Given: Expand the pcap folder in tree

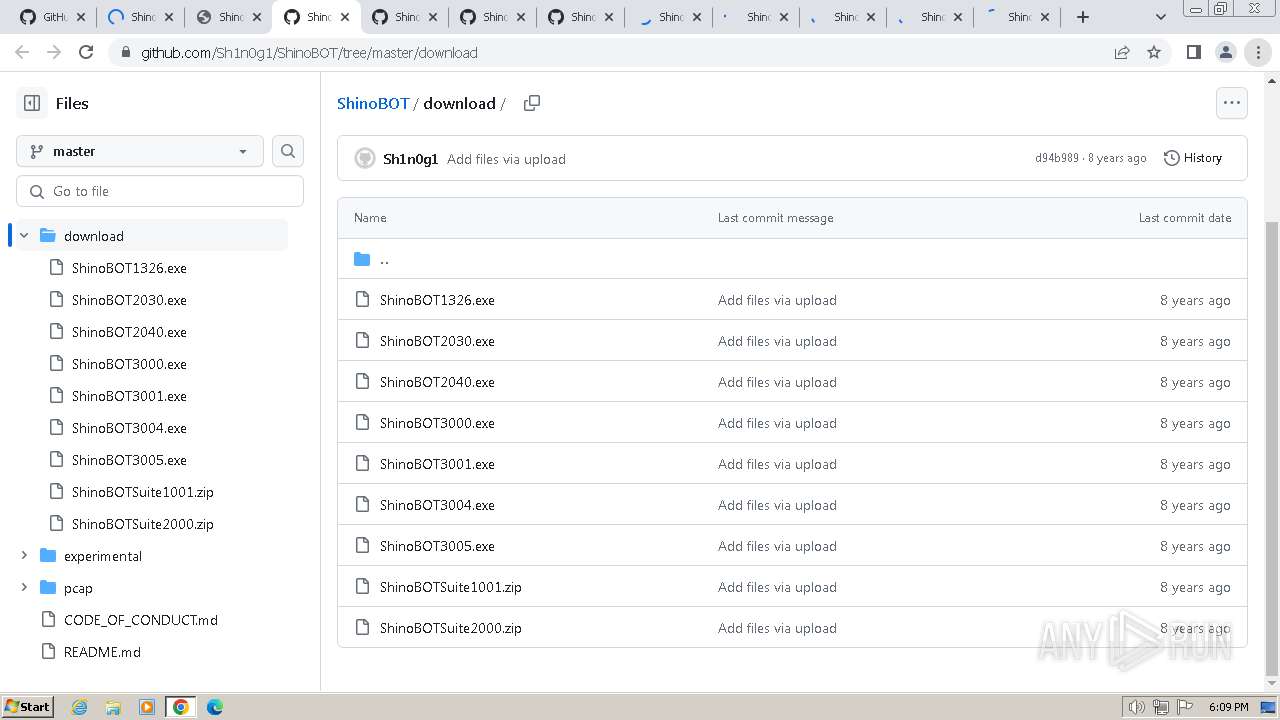Looking at the screenshot, I should coord(24,588).
